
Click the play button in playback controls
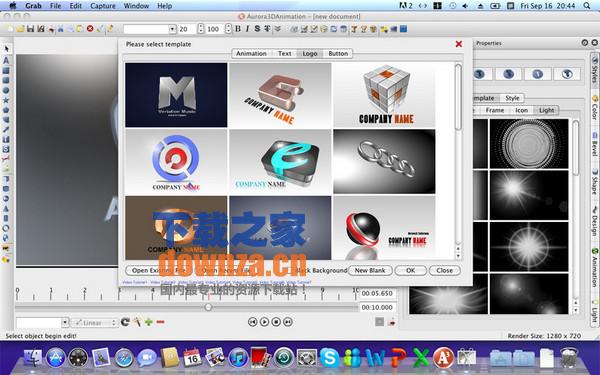264,322
